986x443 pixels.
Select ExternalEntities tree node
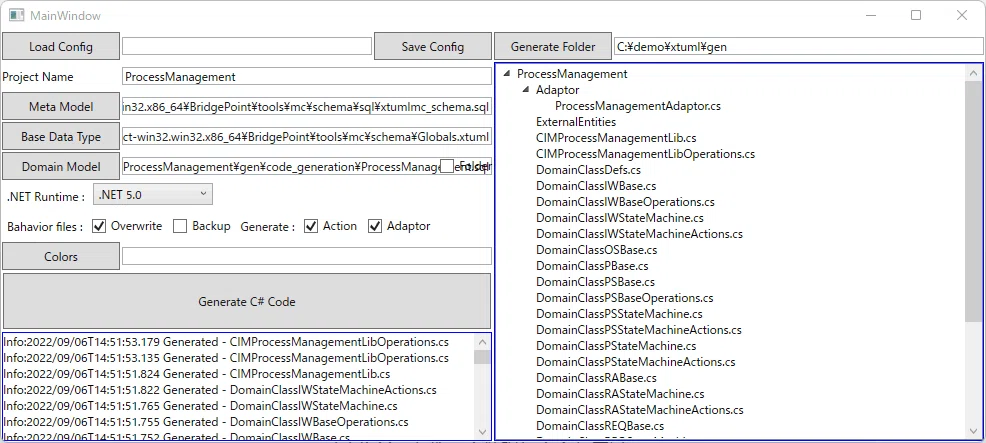pos(576,121)
